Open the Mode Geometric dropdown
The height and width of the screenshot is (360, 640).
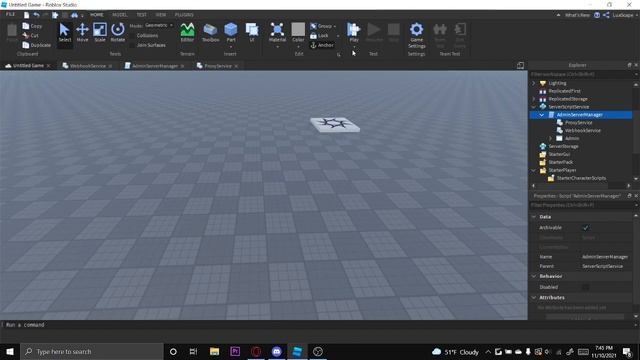[159, 25]
